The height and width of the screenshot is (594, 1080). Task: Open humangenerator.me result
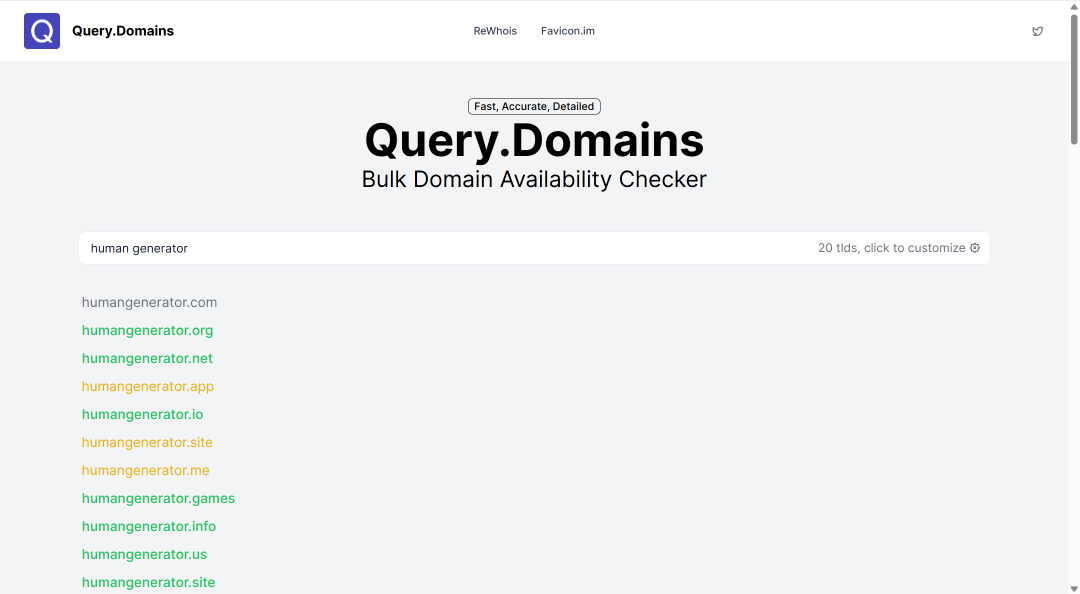point(145,471)
